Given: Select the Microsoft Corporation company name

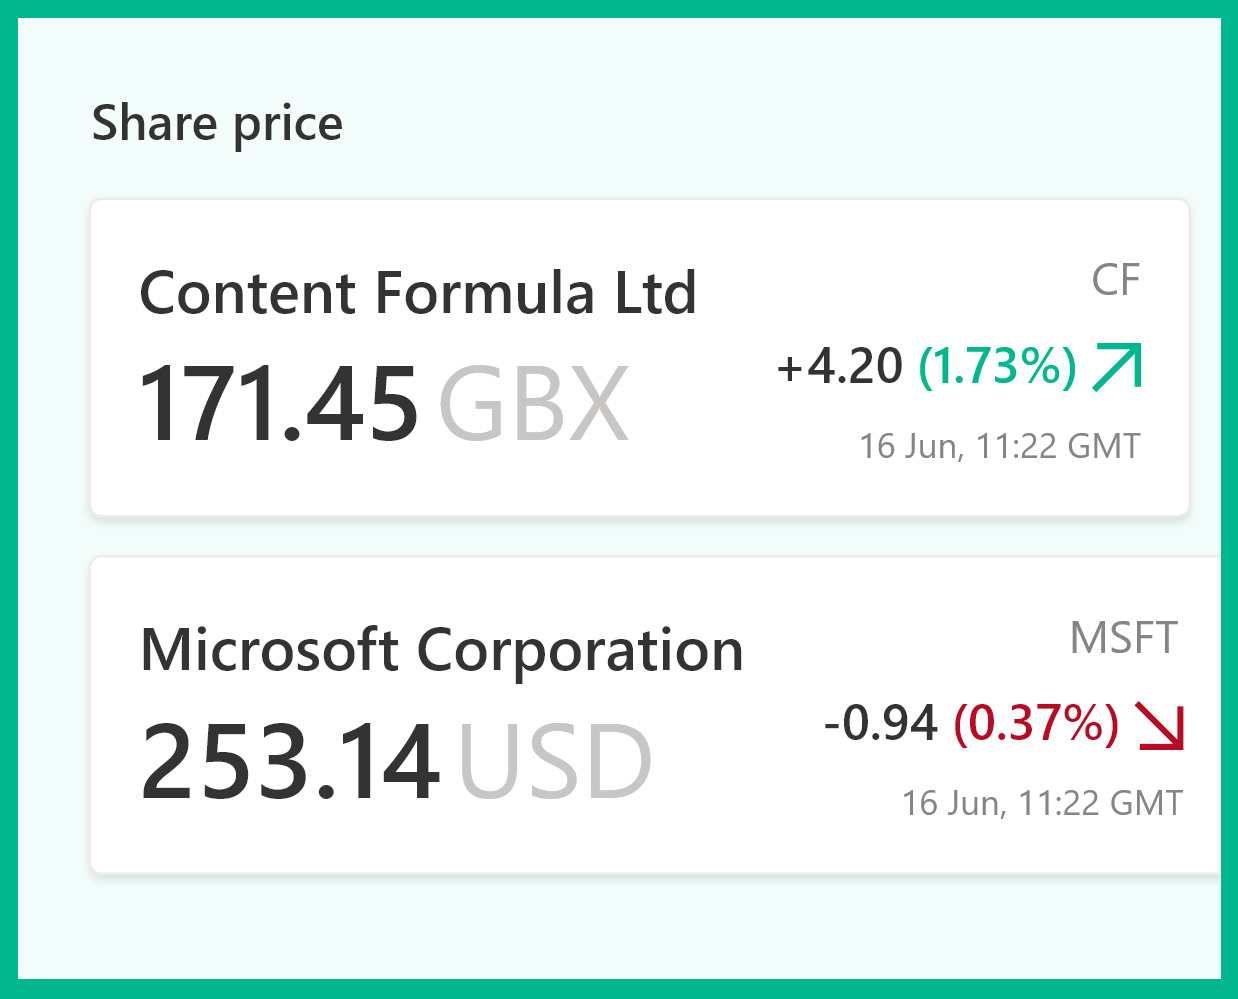Looking at the screenshot, I should (x=441, y=651).
